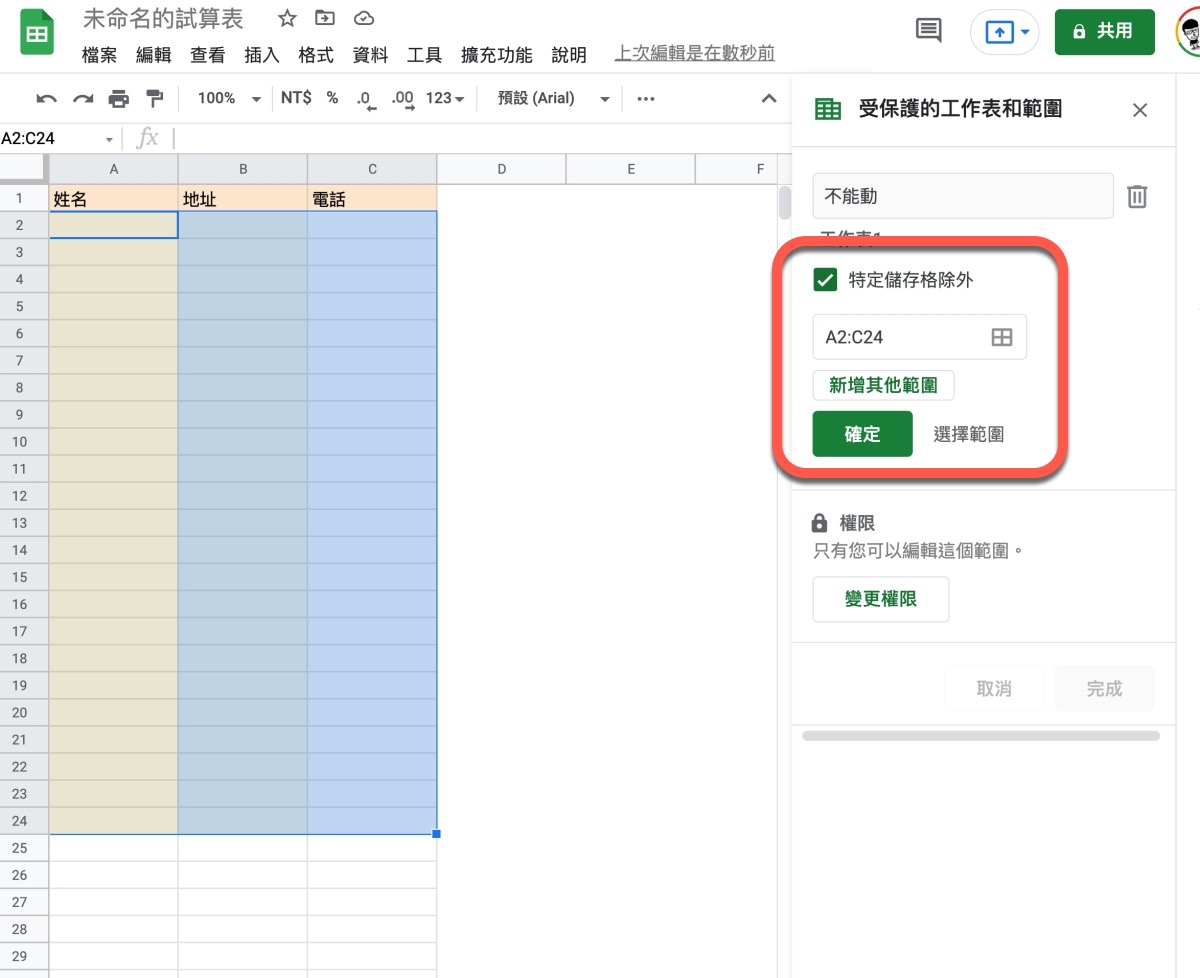
Task: Open the zoom 100% dropdown
Action: pos(228,98)
